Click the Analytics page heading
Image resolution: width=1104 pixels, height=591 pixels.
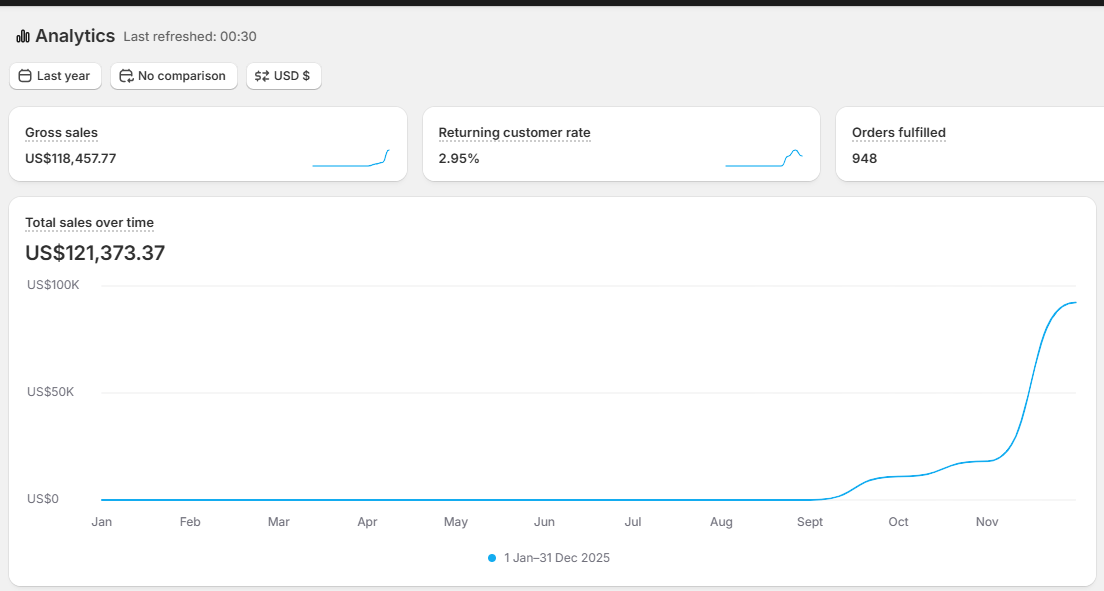point(75,37)
